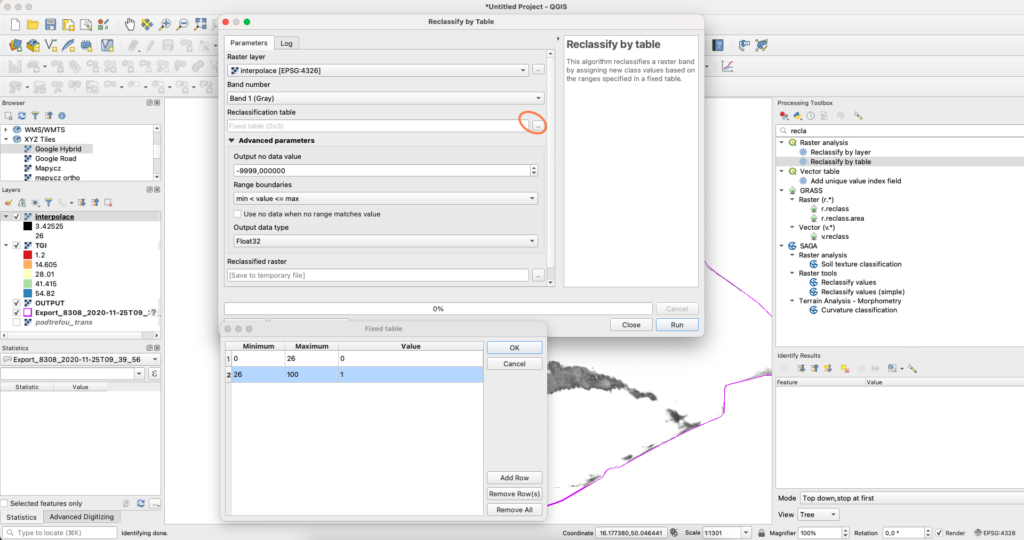This screenshot has width=1024, height=540.
Task: Click the filter legend icon in Layers panel
Action: click(x=49, y=202)
